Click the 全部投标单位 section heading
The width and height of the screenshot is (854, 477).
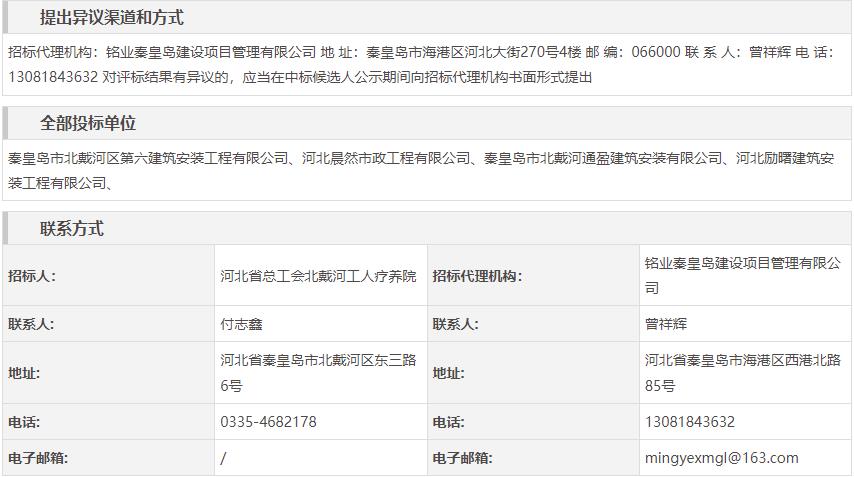click(88, 123)
